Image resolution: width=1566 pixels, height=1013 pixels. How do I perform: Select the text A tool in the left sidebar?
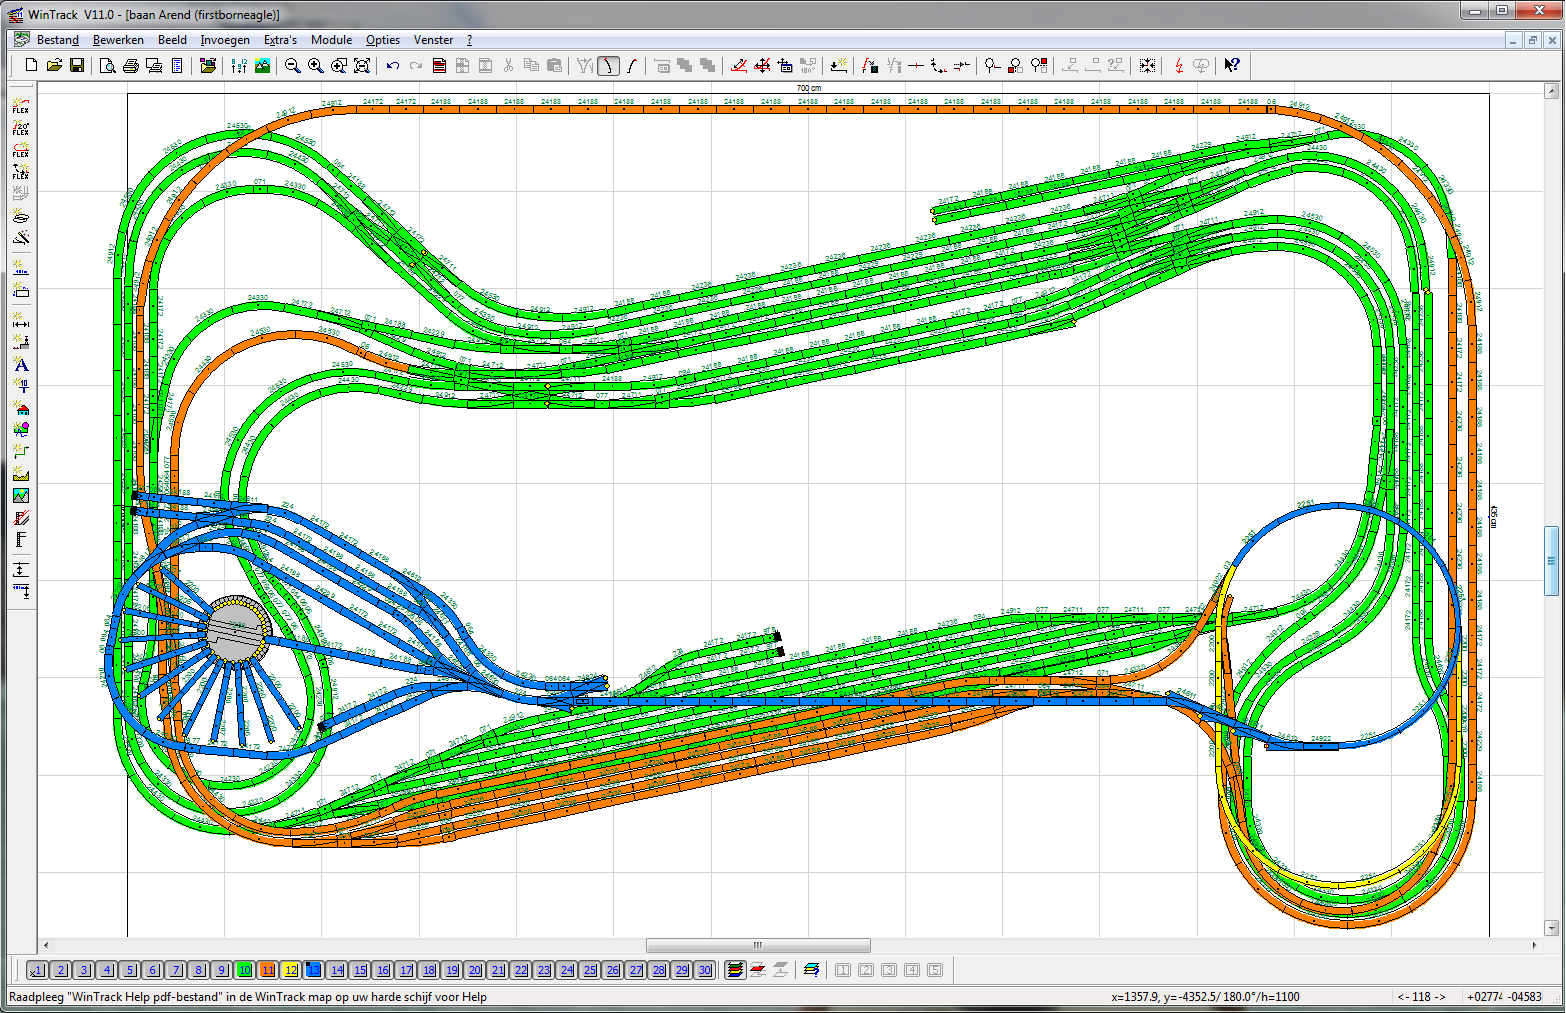coord(21,366)
